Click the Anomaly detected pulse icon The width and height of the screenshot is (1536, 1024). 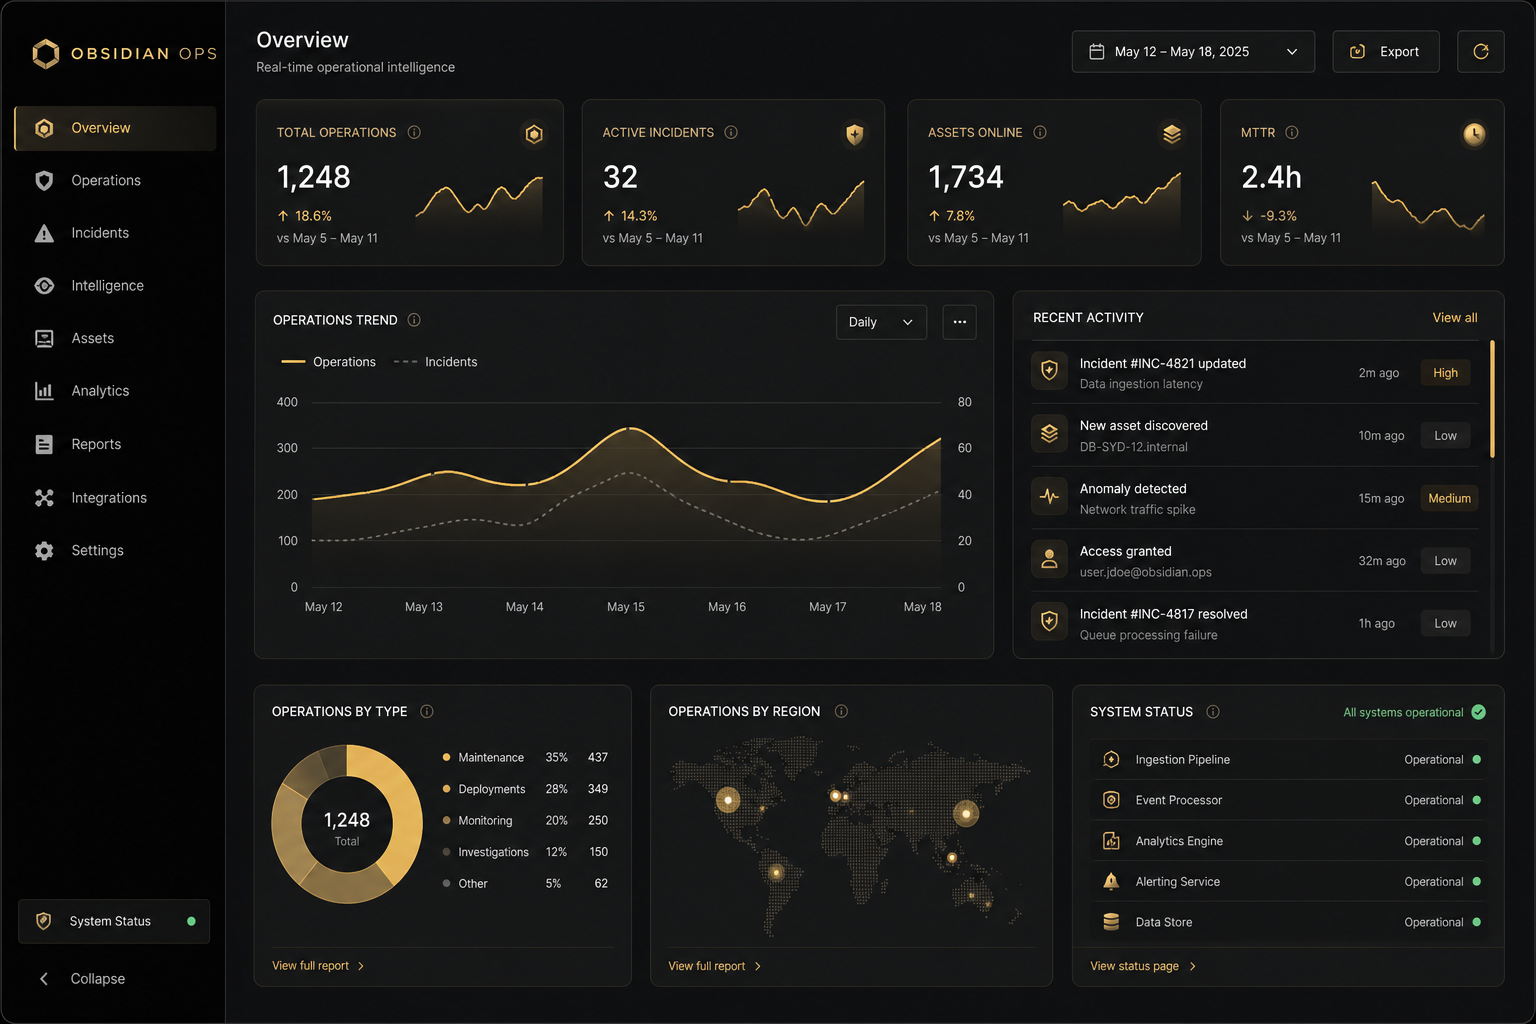click(1049, 497)
